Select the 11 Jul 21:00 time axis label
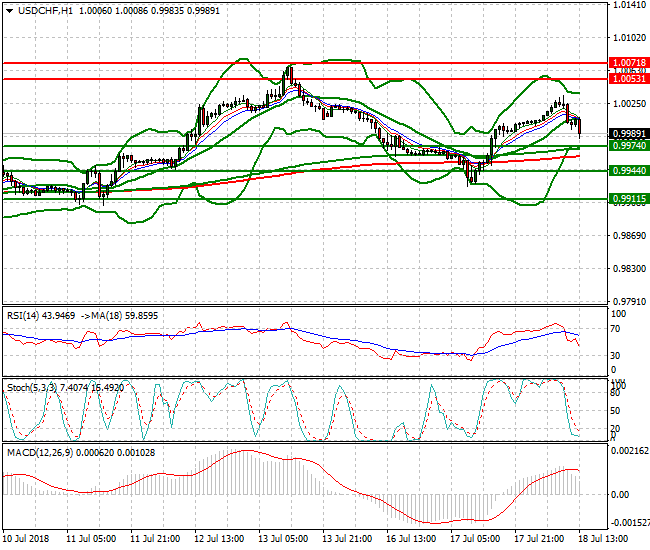The image size is (650, 550). [x=155, y=539]
